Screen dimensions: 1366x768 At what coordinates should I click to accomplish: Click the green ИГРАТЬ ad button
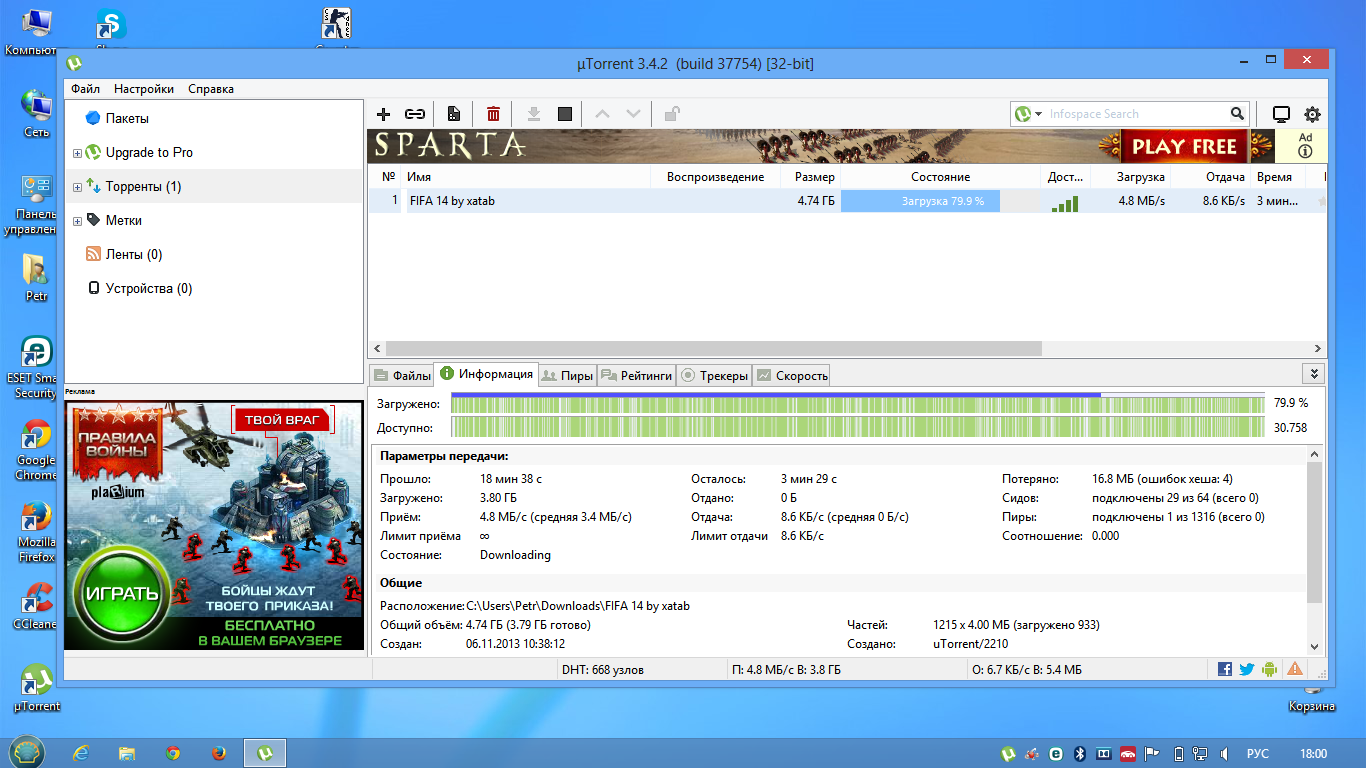pyautogui.click(x=122, y=592)
